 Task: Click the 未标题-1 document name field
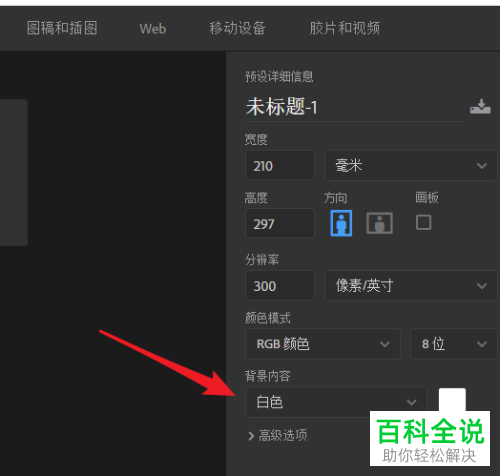coord(355,107)
